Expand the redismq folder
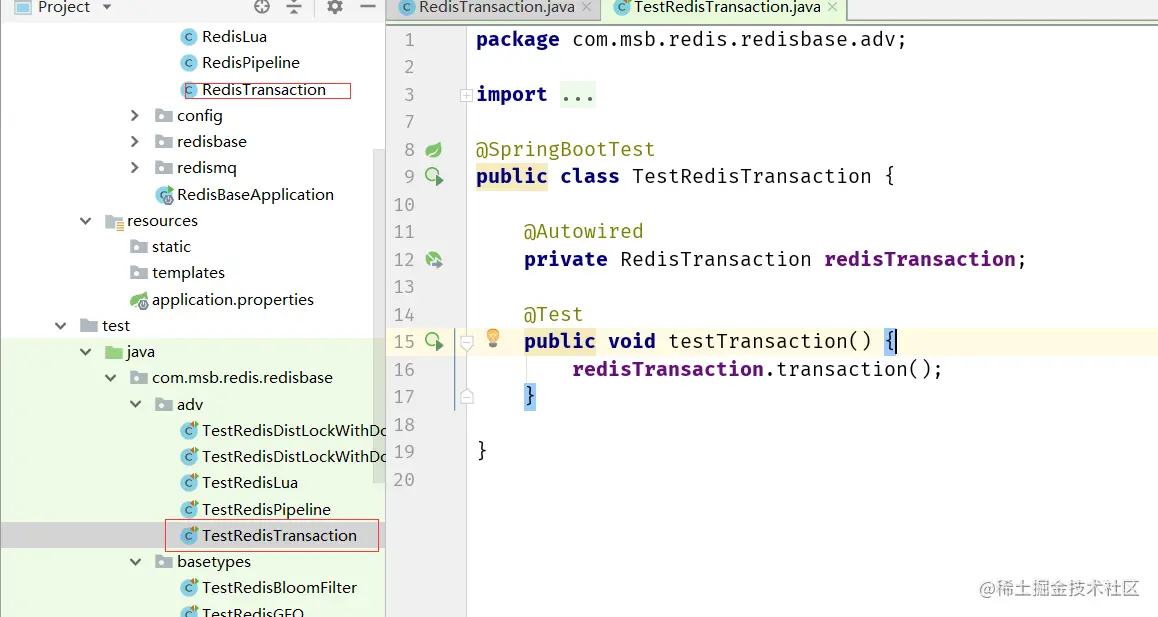This screenshot has width=1158, height=617. [134, 168]
